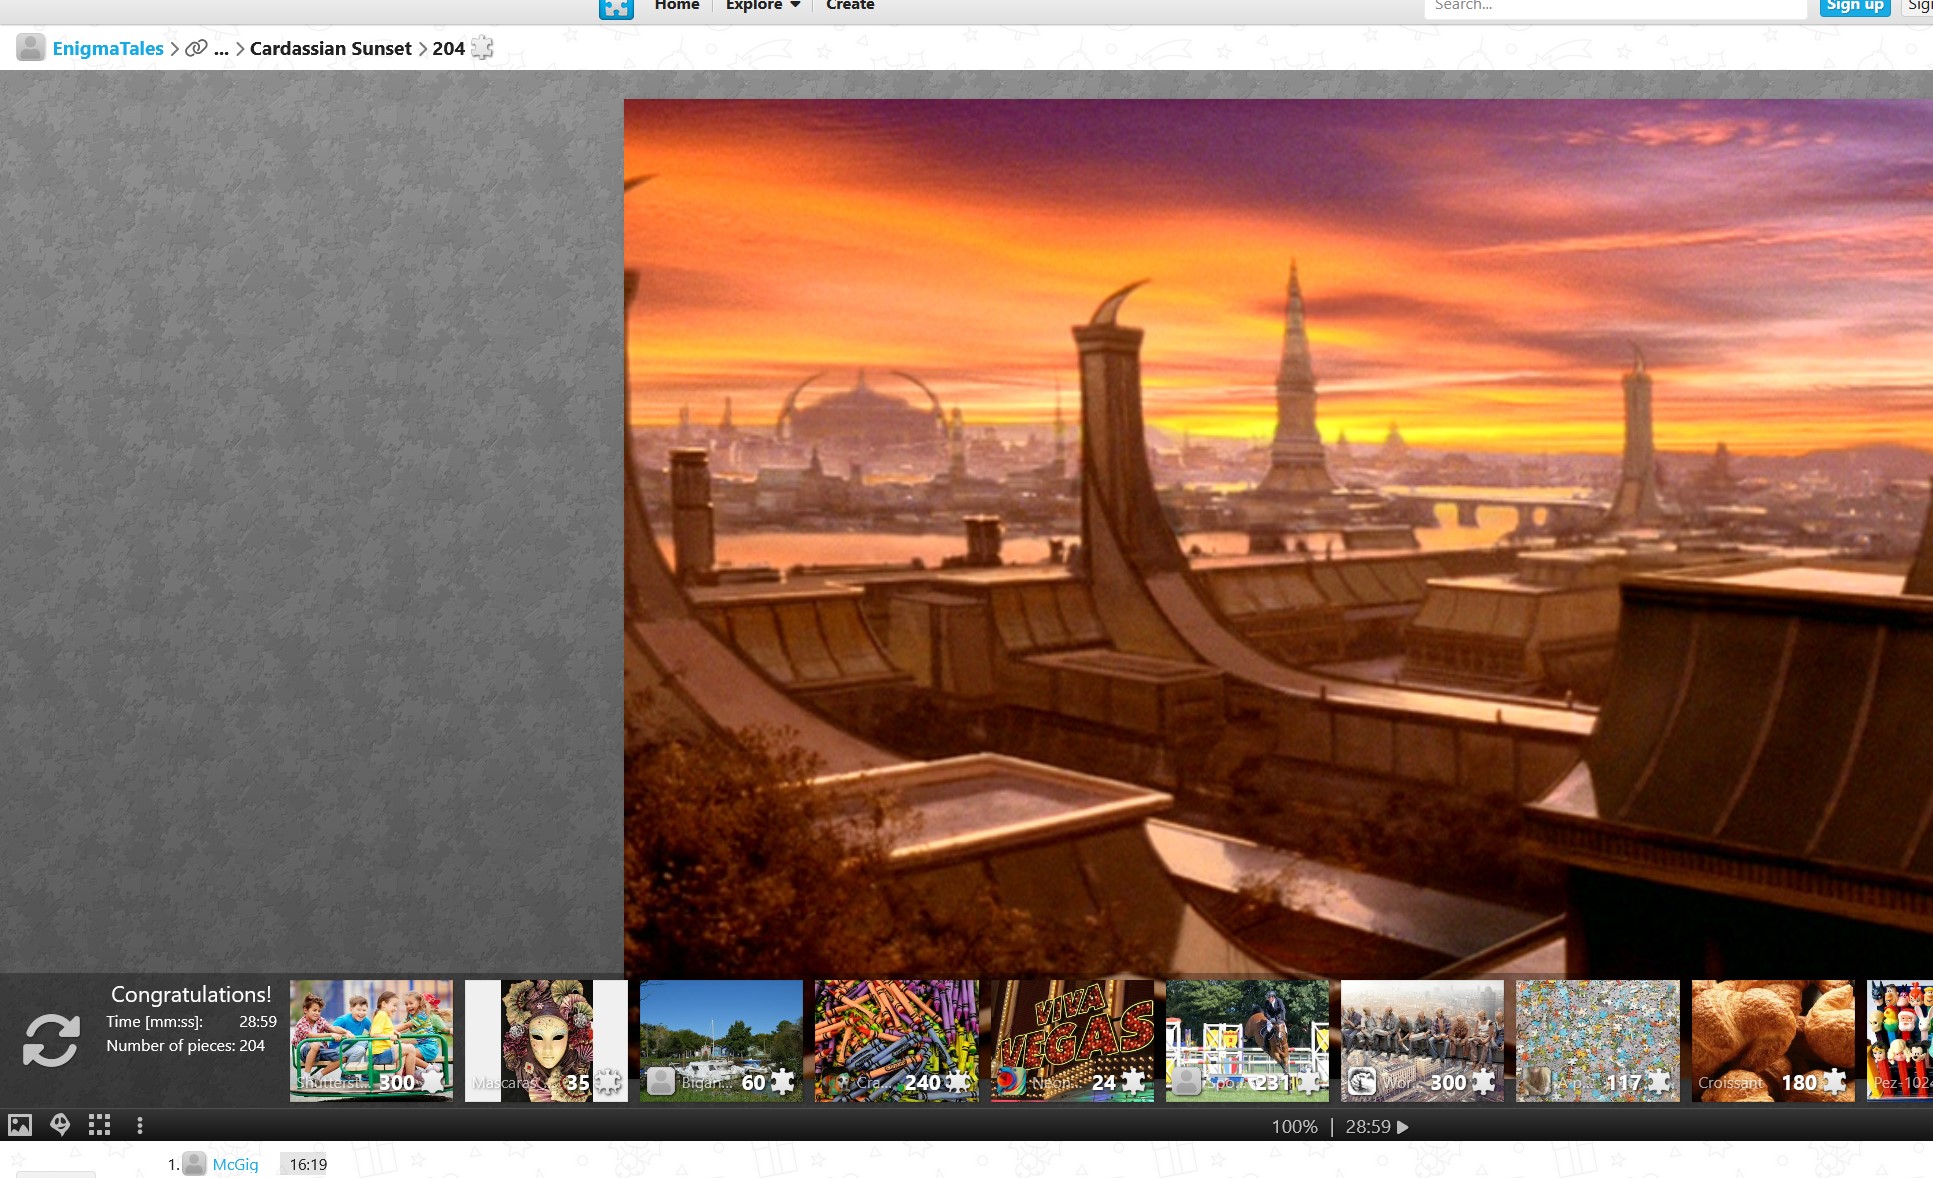1933x1178 pixels.
Task: Open the crayons 240-piece puzzle thumbnail
Action: (x=897, y=1041)
